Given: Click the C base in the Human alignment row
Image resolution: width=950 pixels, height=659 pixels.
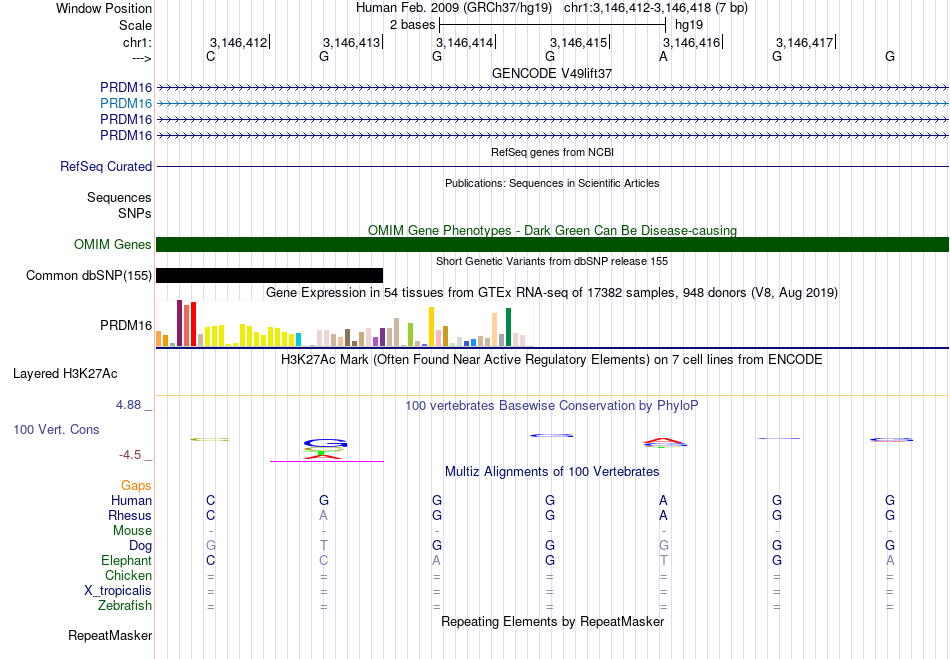Looking at the screenshot, I should 210,501.
